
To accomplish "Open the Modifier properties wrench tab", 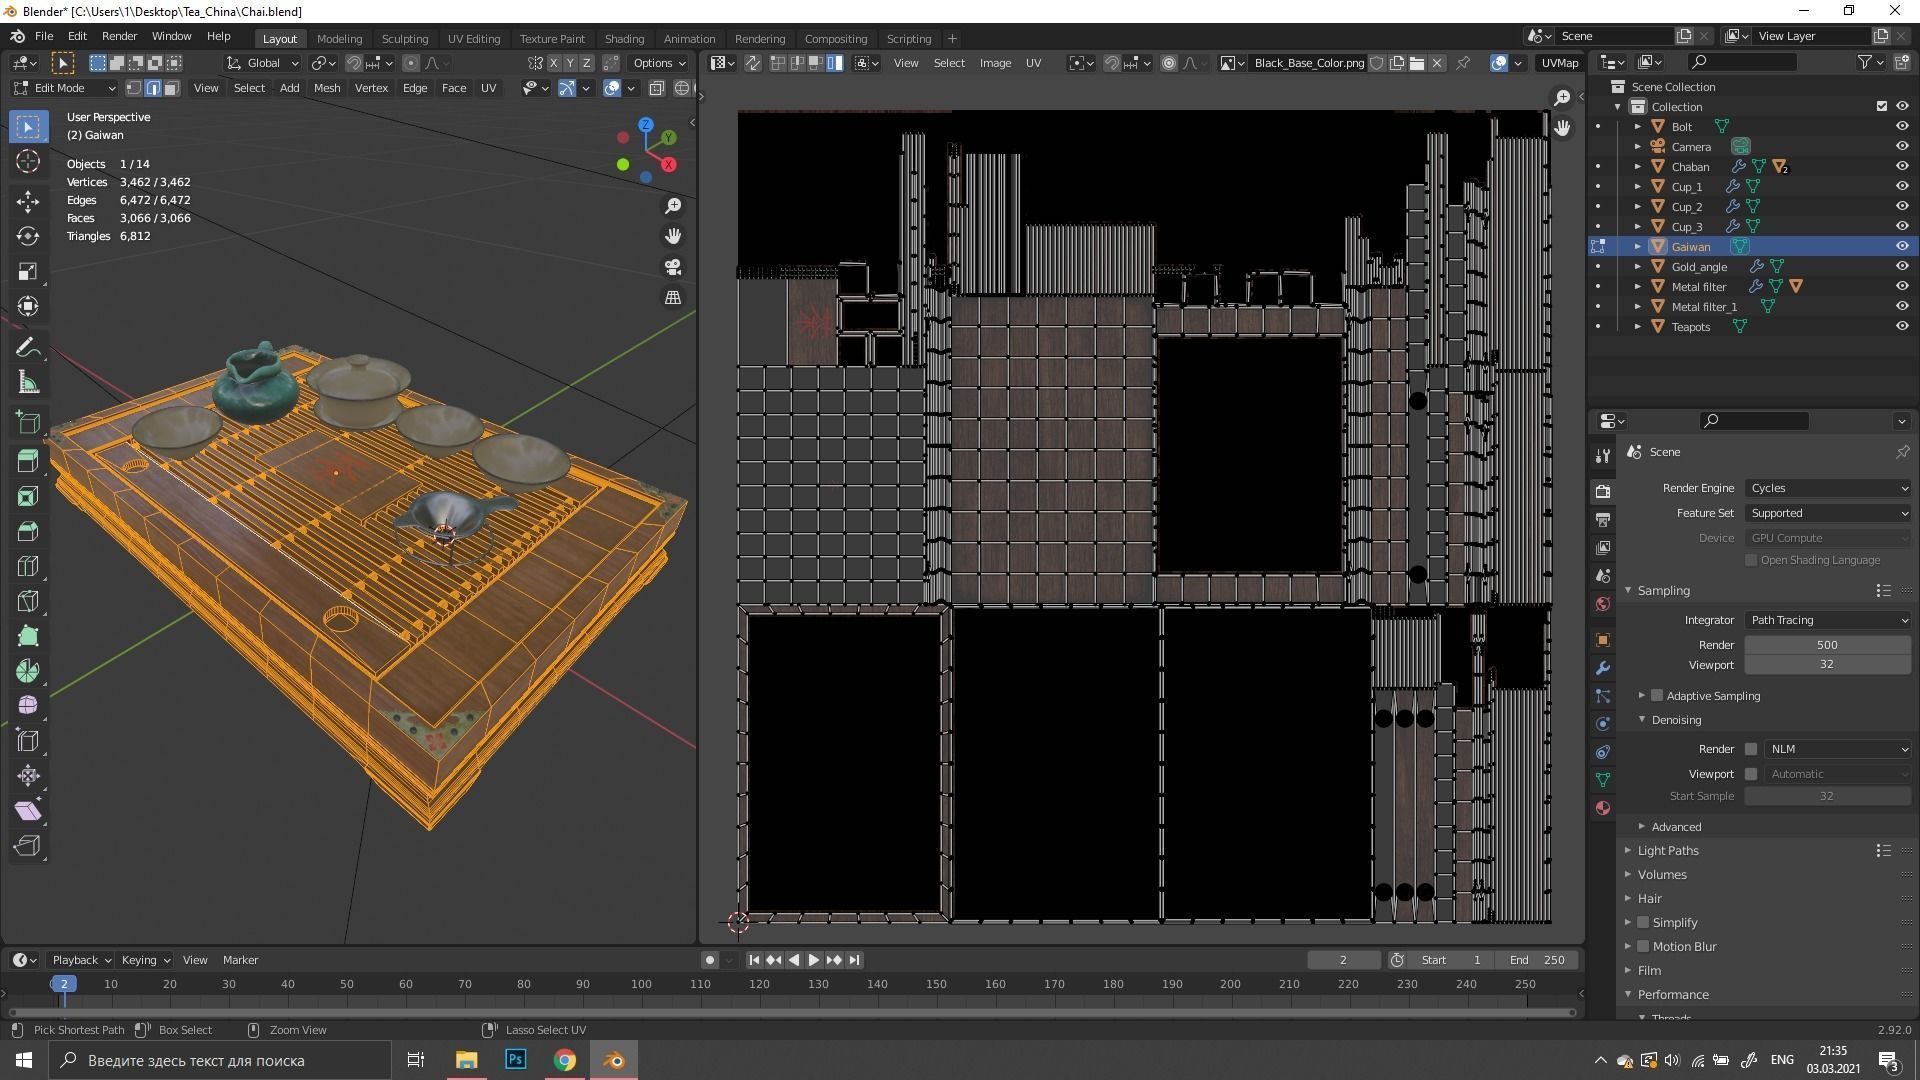I will (1603, 668).
